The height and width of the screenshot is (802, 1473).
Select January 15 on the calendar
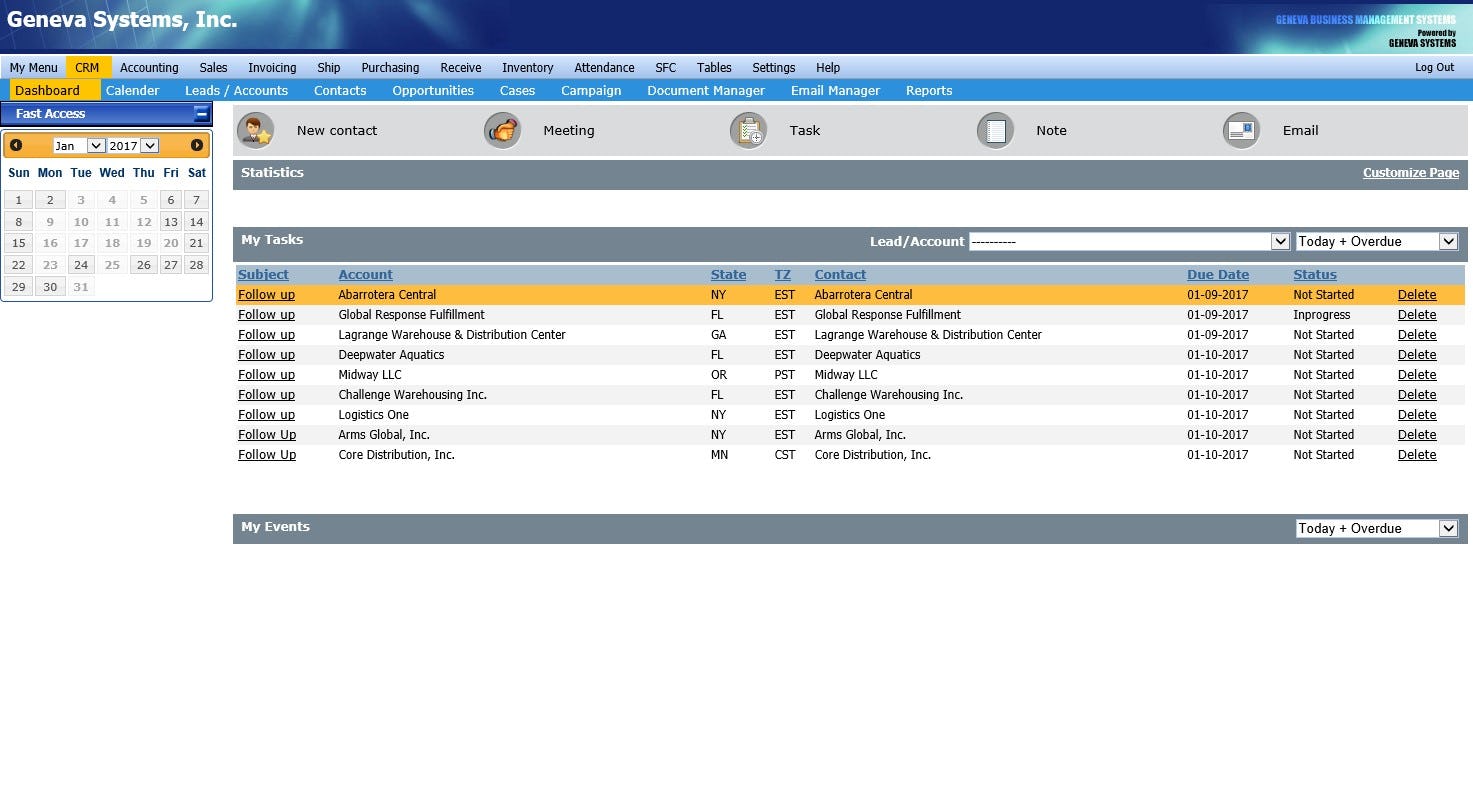18,243
